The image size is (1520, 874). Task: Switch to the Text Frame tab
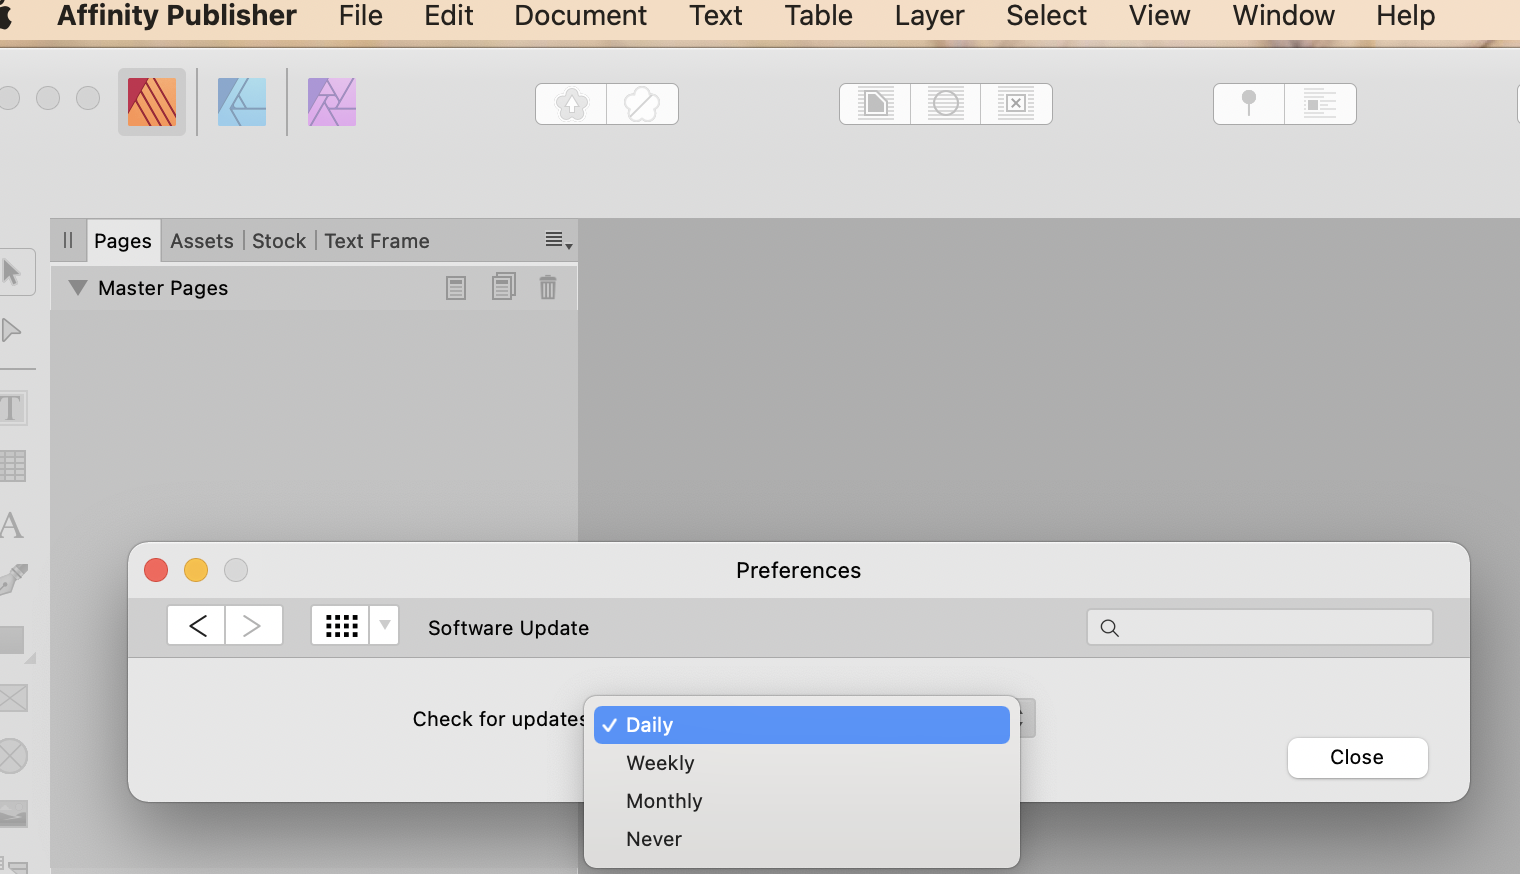pos(377,241)
